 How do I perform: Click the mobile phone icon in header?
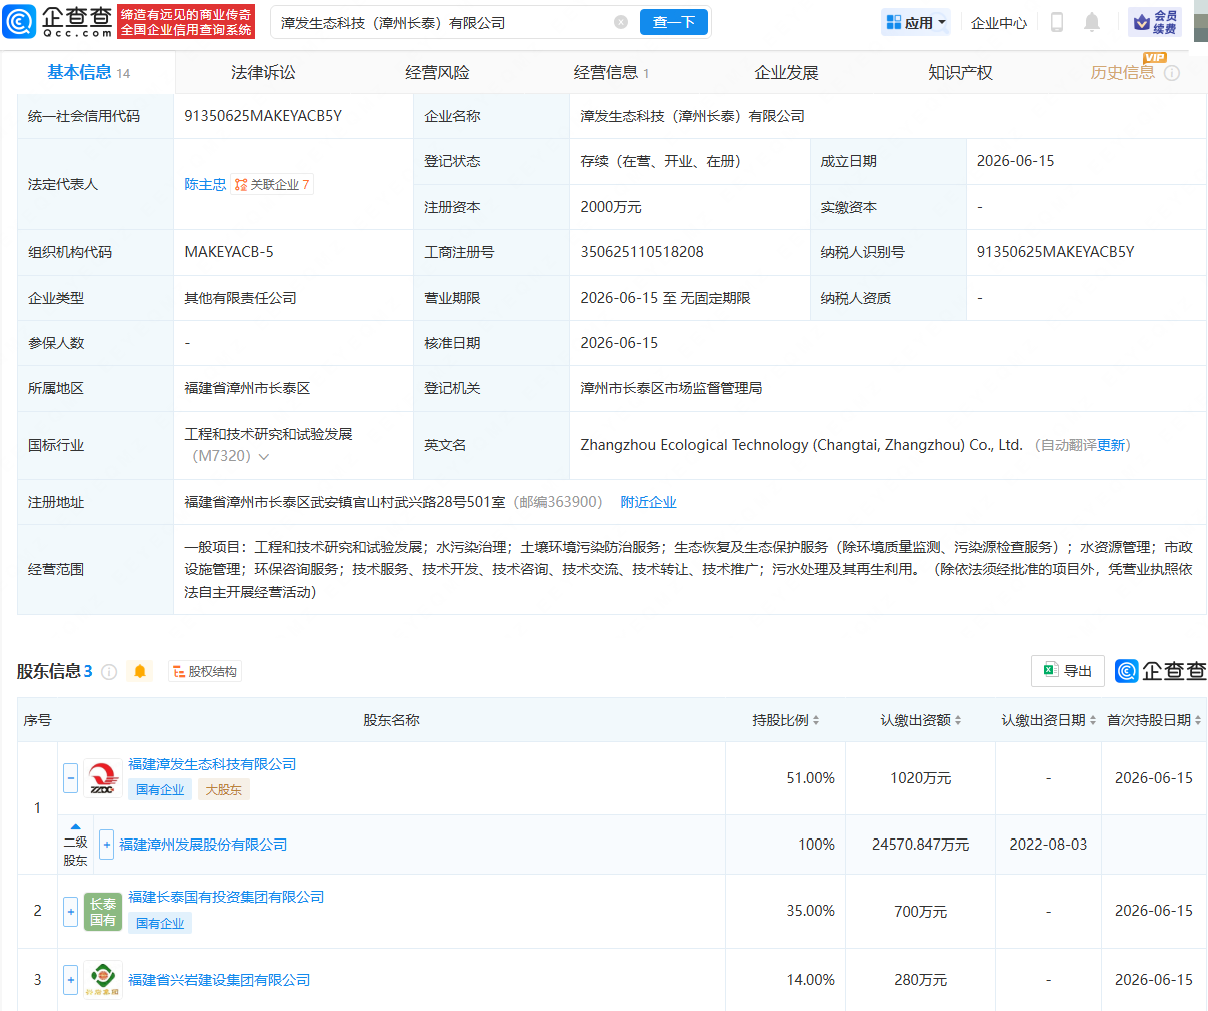(1057, 22)
